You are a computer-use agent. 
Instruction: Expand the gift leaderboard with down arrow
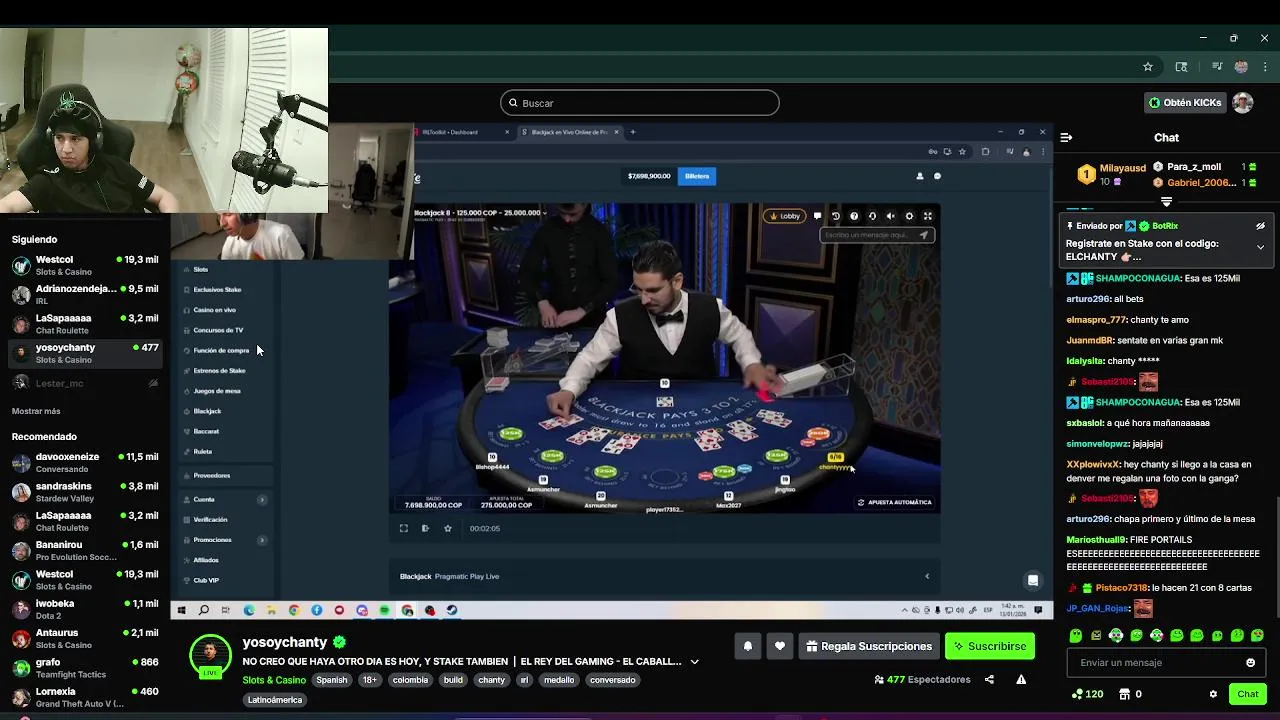1166,201
